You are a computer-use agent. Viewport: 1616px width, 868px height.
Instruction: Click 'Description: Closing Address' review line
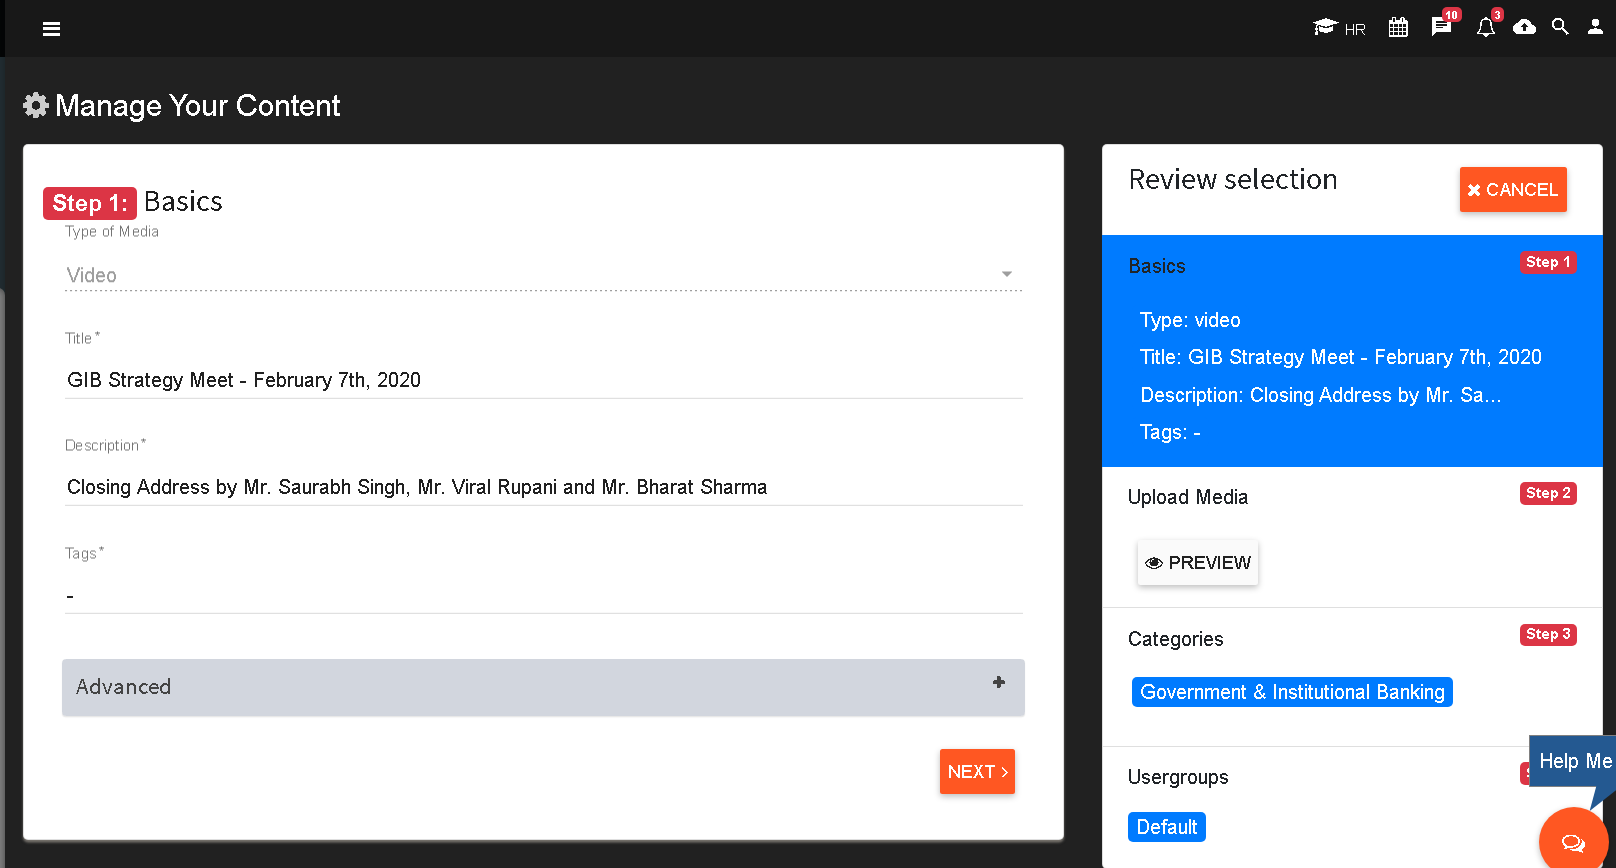pos(1321,395)
